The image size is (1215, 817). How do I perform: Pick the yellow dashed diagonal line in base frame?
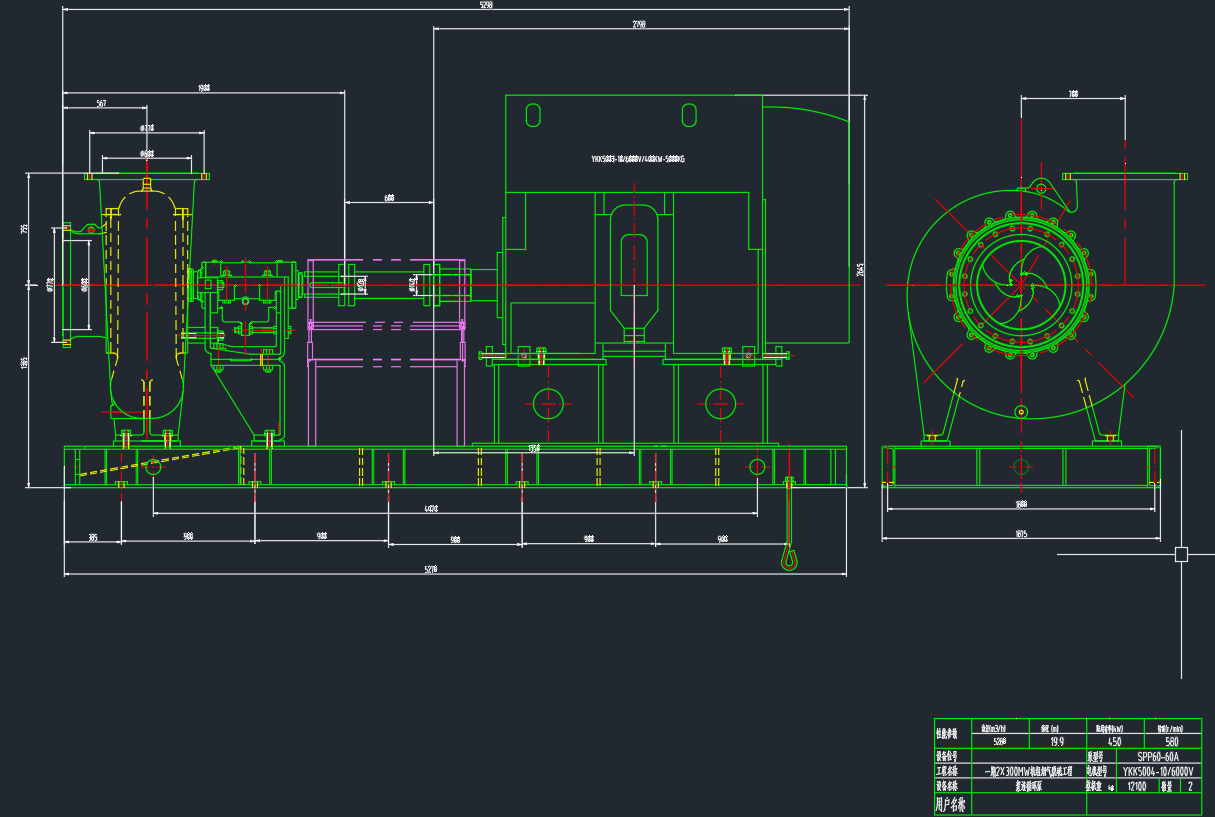click(x=160, y=461)
